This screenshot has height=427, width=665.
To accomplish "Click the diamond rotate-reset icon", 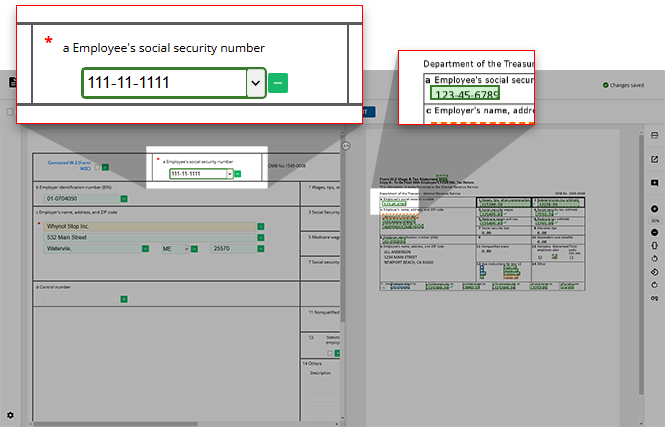I will (x=654, y=272).
